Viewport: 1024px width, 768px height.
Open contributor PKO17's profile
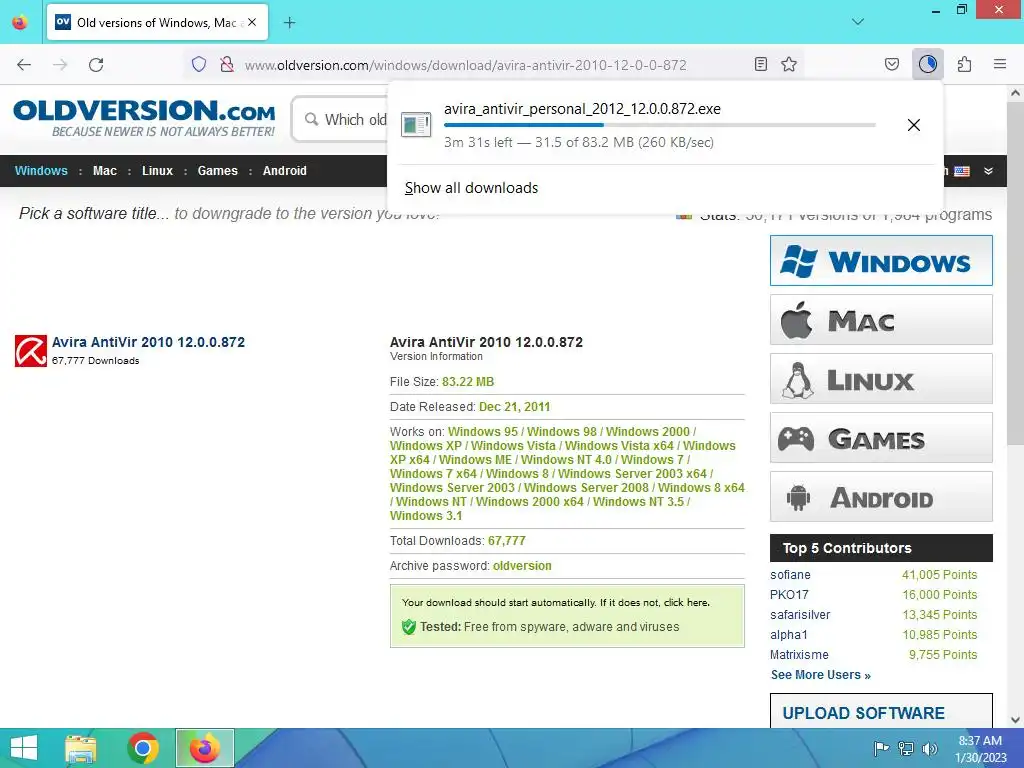(x=789, y=595)
